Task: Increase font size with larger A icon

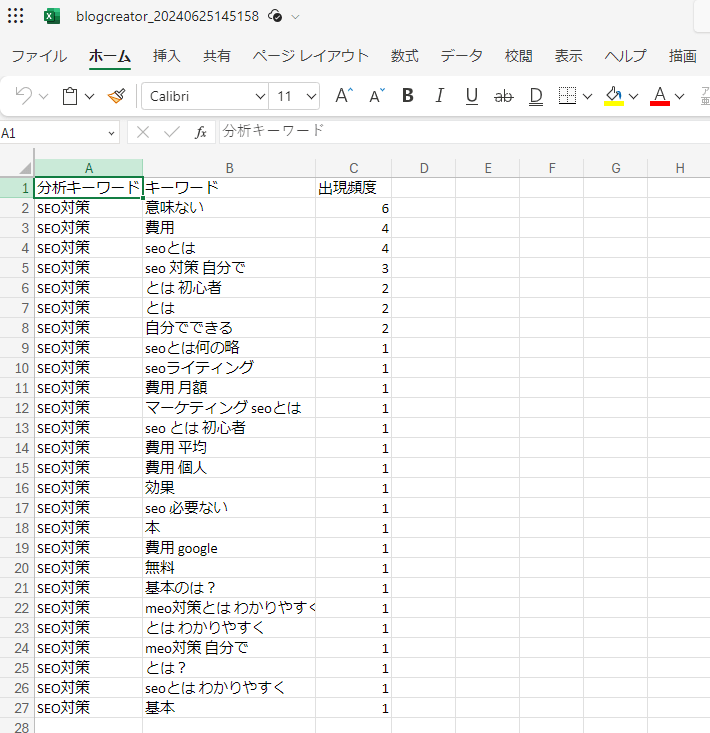Action: [x=343, y=96]
